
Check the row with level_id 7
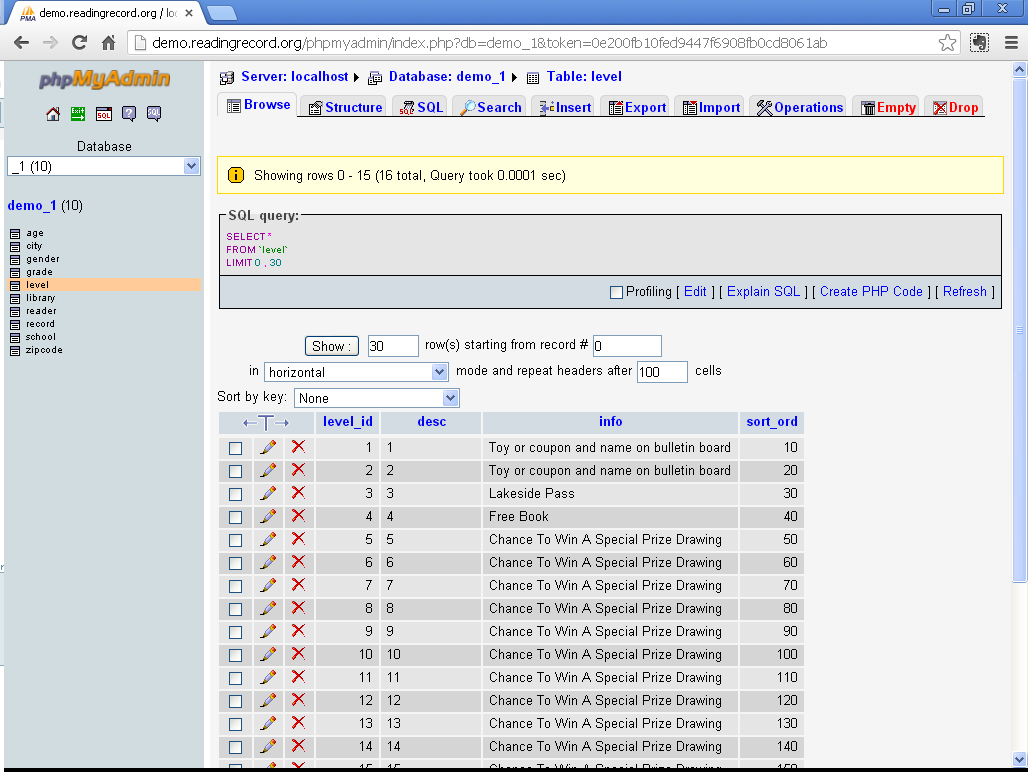coord(235,586)
